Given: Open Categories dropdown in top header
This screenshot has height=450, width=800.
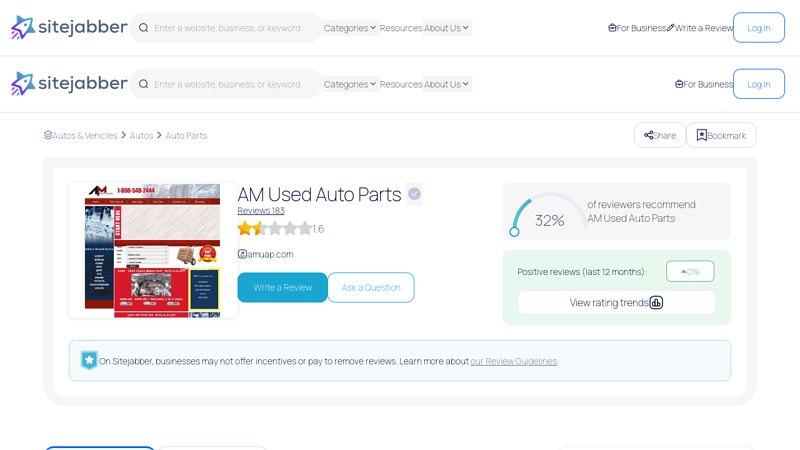Looking at the screenshot, I should (350, 28).
